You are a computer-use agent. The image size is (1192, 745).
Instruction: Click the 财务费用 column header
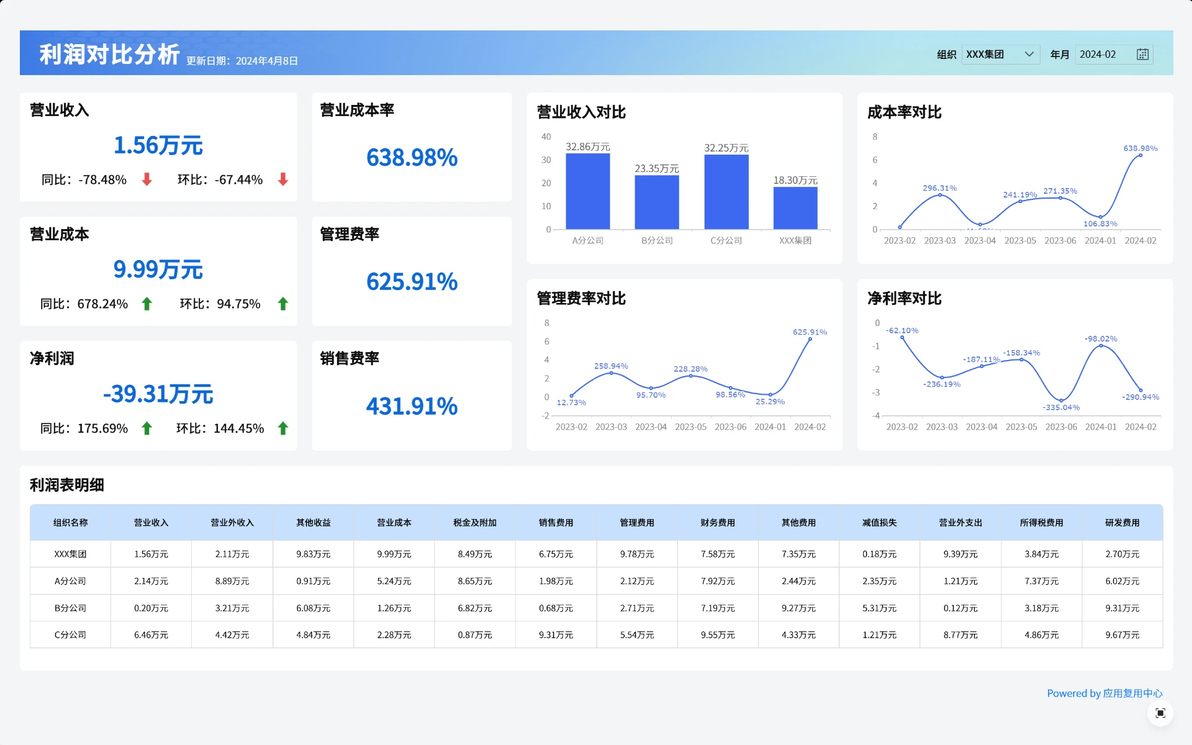(718, 523)
